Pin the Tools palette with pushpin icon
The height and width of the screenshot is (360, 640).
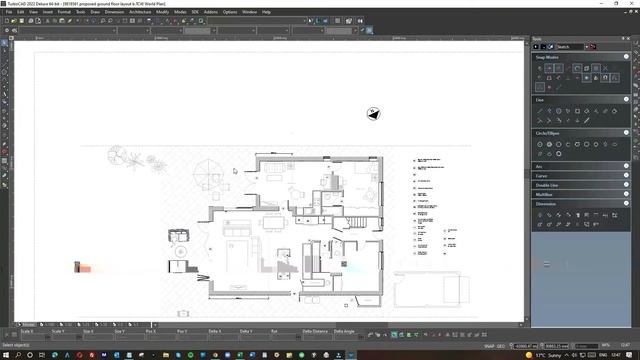(x=623, y=38)
